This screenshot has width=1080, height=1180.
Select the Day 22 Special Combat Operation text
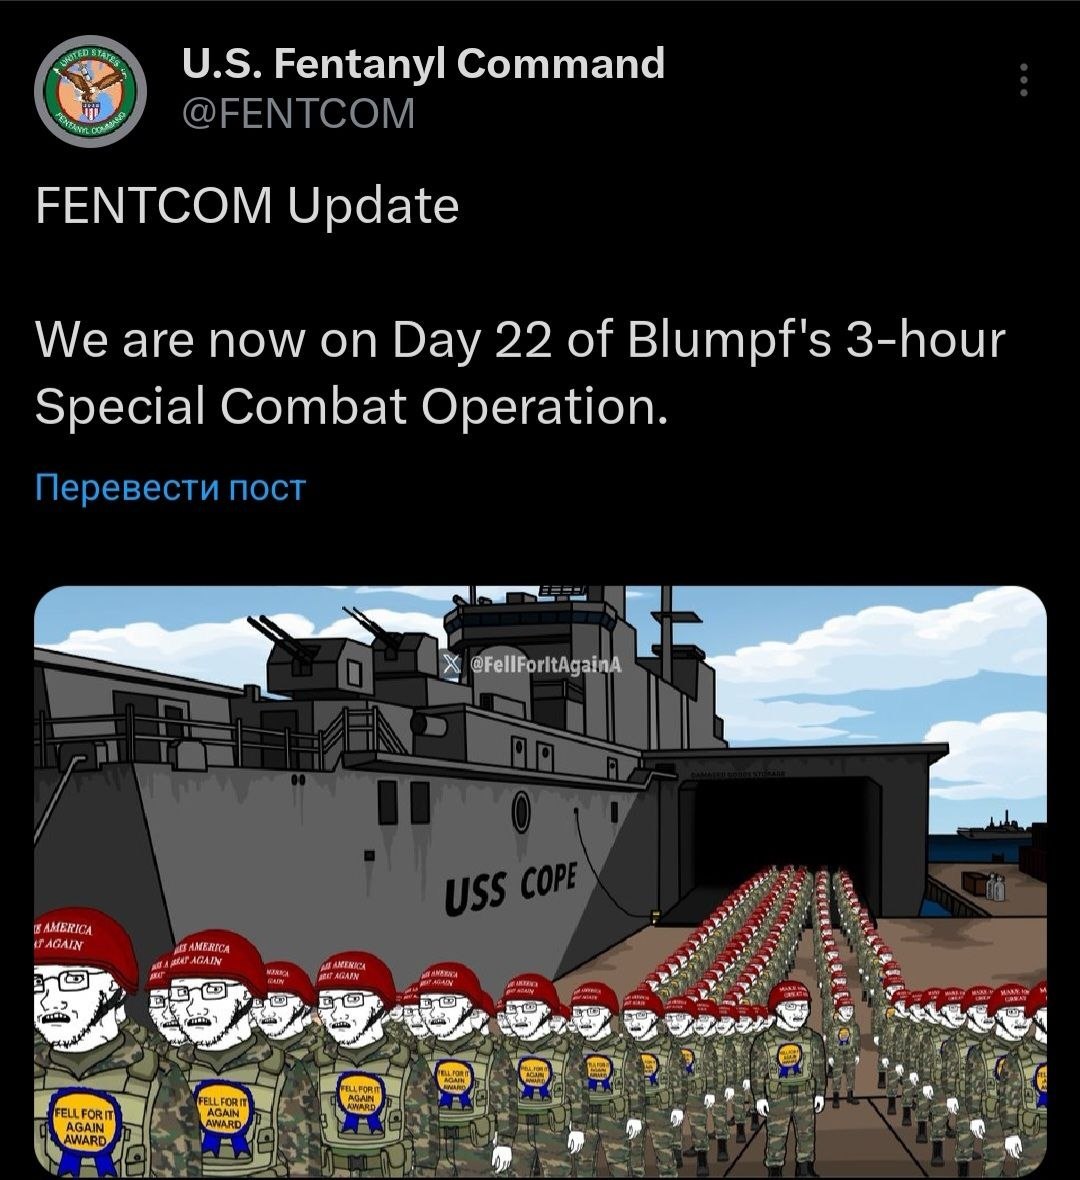(520, 373)
